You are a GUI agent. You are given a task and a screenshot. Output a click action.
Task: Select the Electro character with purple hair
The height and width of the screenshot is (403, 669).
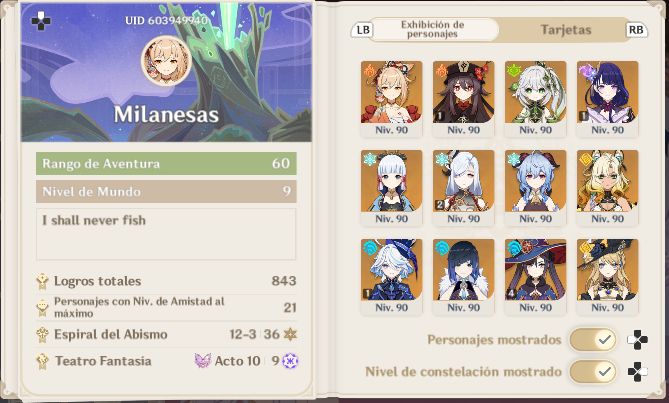(608, 99)
